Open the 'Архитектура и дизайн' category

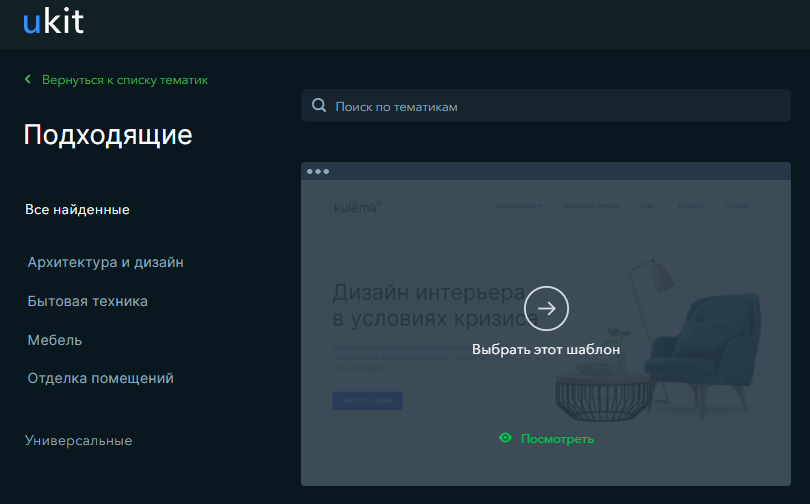click(105, 262)
